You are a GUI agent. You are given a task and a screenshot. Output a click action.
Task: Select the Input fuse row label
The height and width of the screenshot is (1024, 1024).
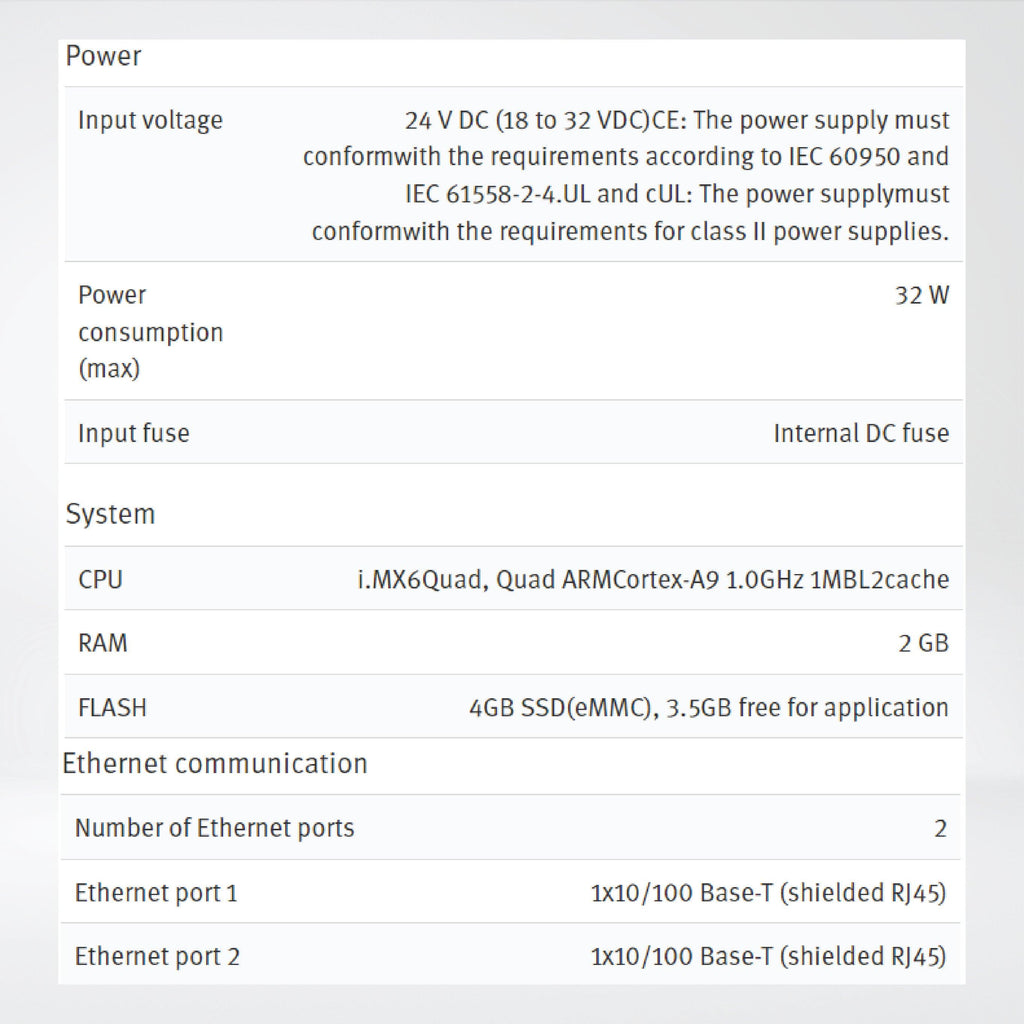[x=134, y=433]
